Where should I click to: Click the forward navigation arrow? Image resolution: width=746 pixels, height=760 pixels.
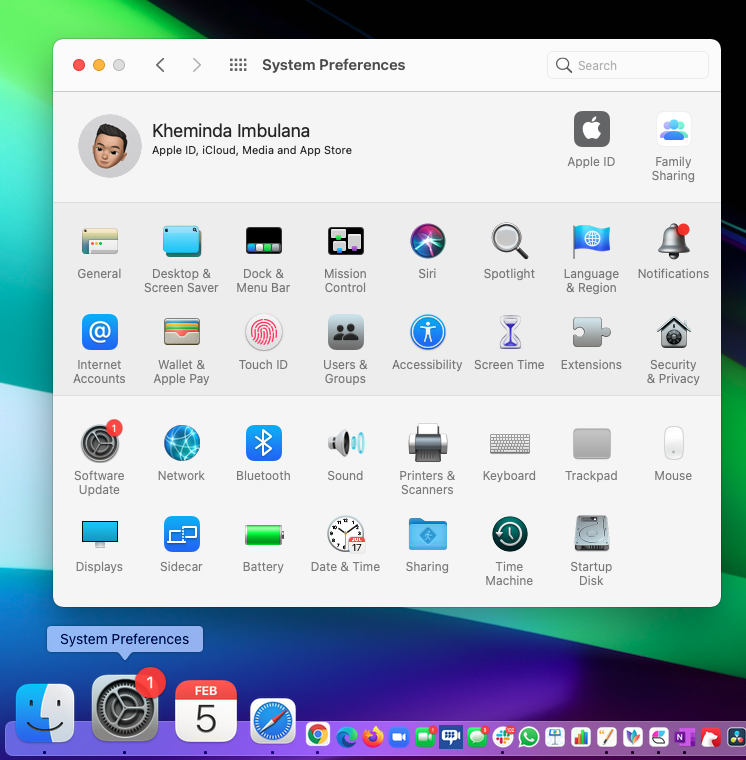(196, 65)
